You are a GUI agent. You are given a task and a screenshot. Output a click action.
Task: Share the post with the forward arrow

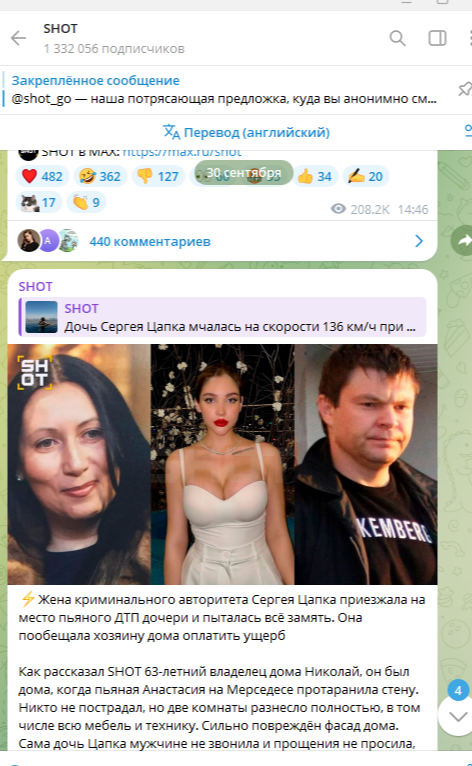(462, 240)
